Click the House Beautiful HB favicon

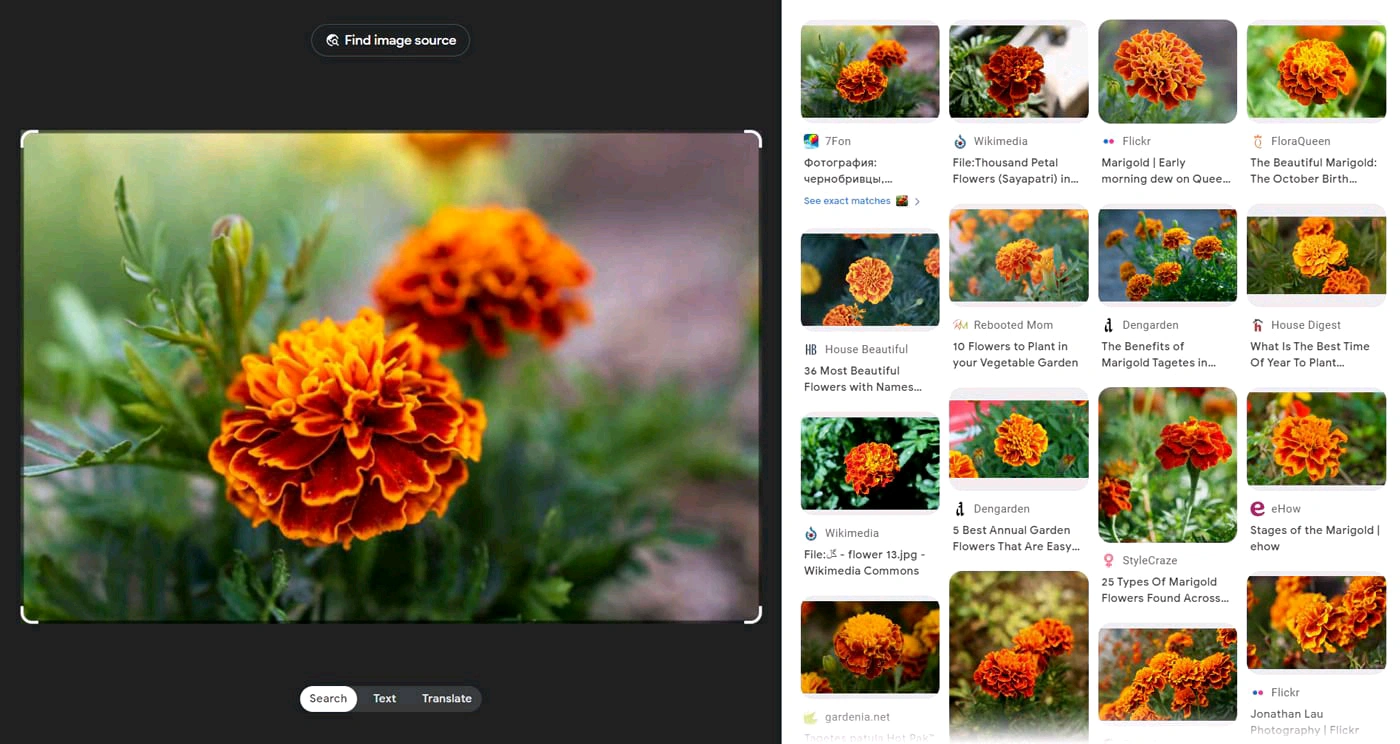(811, 349)
